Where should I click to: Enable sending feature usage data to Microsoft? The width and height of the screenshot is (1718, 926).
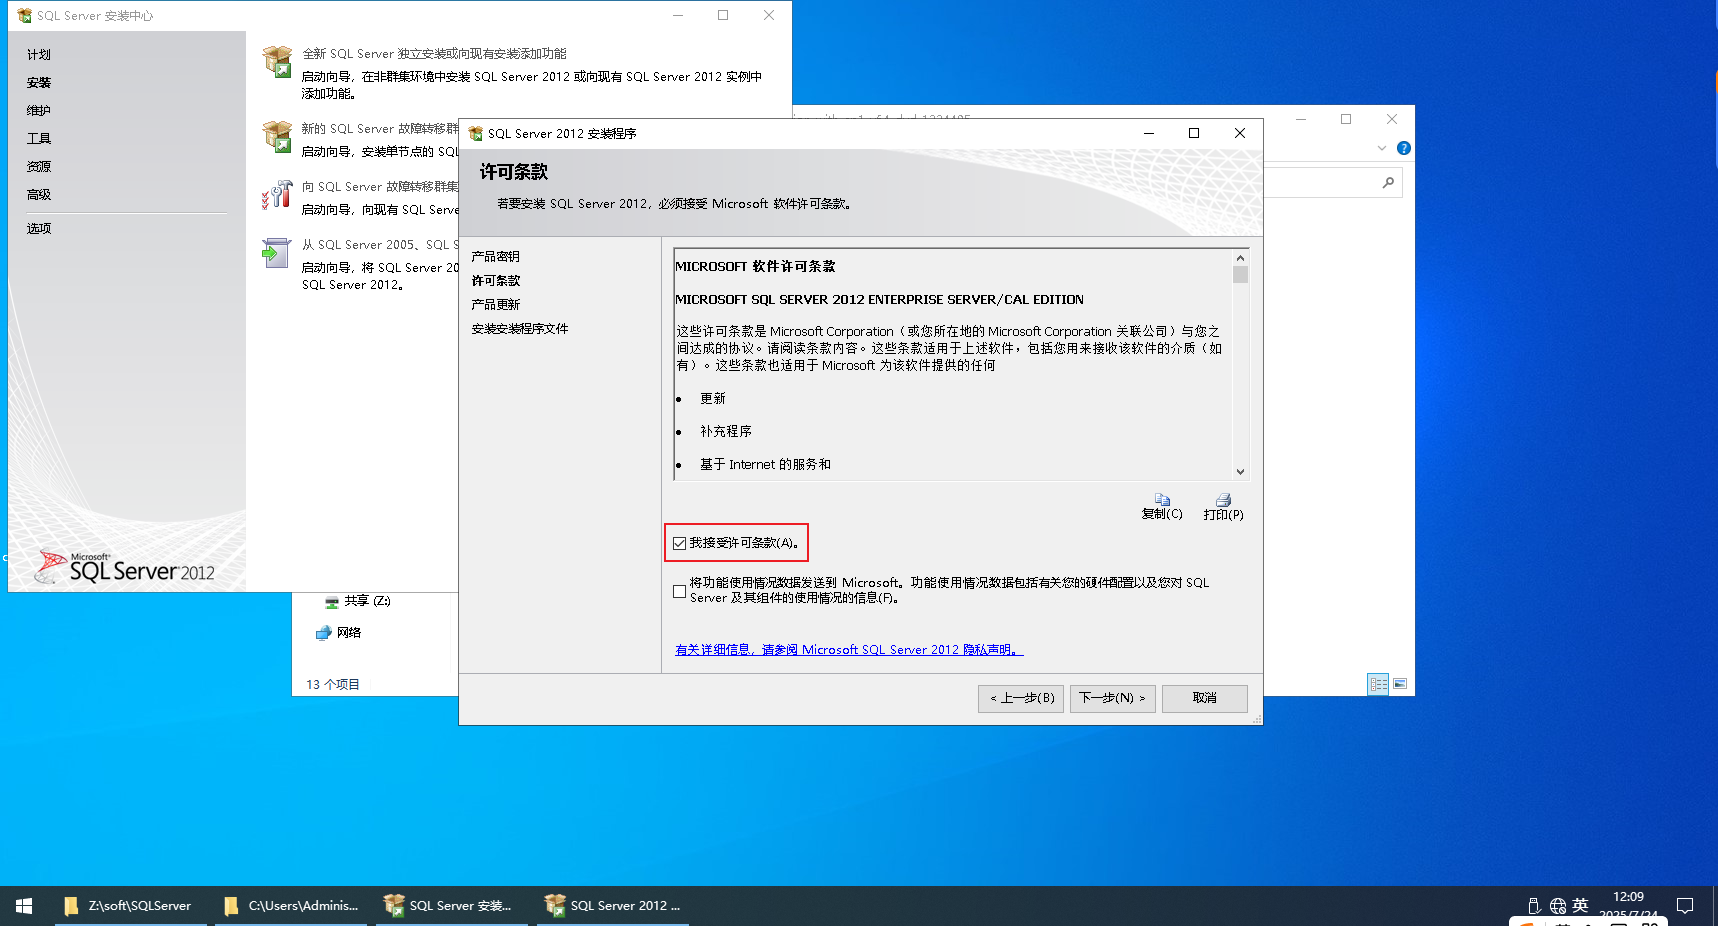[x=680, y=591]
